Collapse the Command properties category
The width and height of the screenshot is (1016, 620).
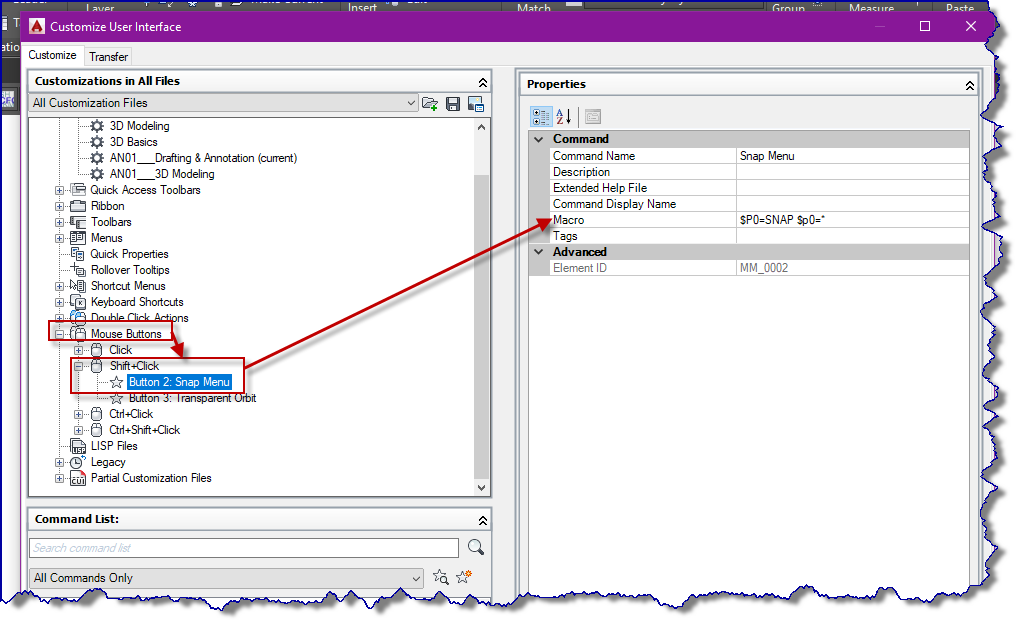click(539, 139)
